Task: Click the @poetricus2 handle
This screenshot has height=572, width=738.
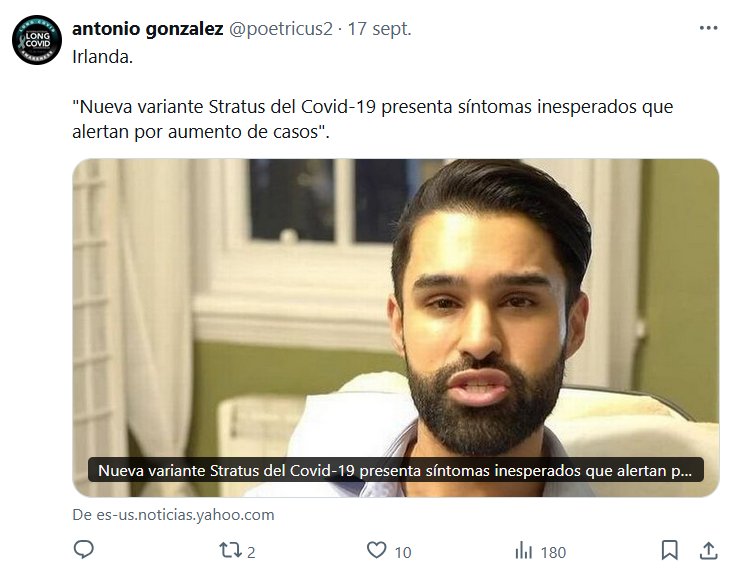Action: [281, 29]
